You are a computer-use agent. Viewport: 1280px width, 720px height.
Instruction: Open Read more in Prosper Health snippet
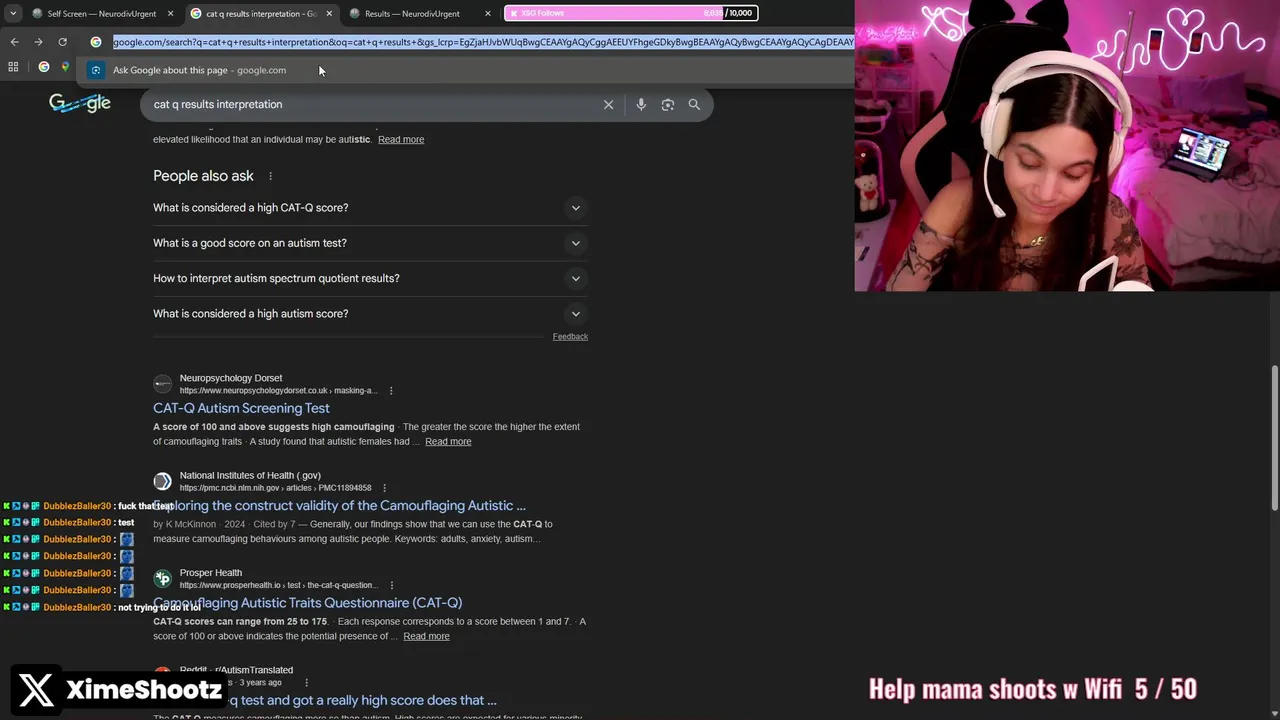(x=426, y=636)
